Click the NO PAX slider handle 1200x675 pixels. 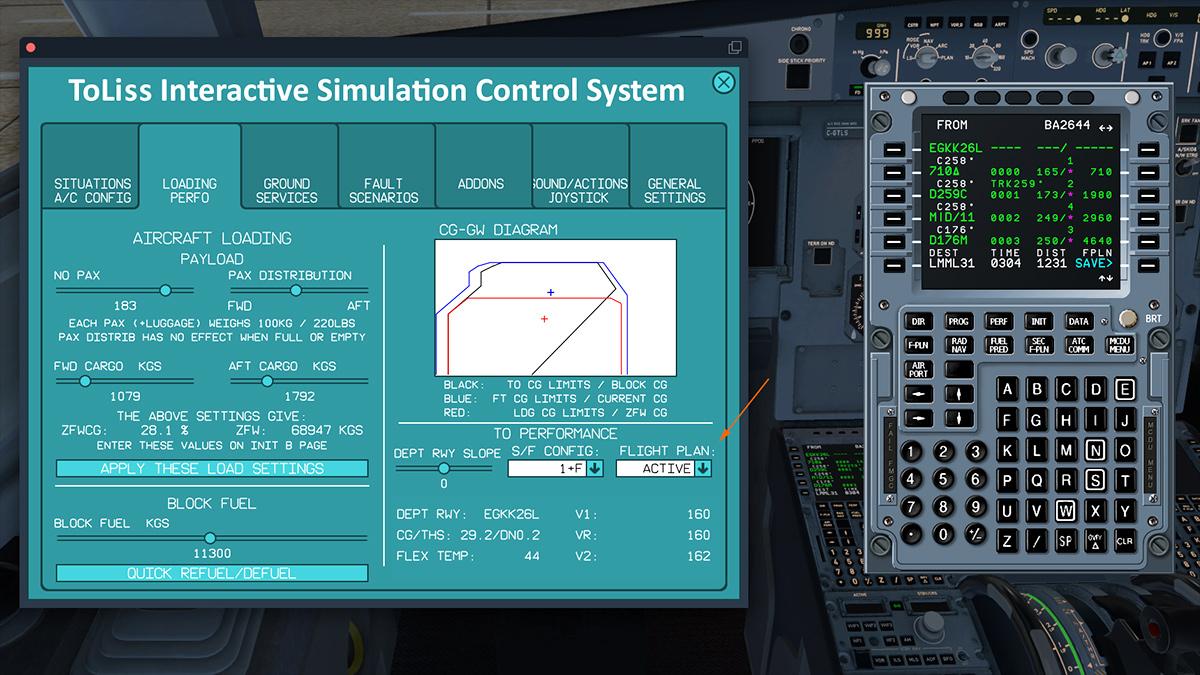pos(165,290)
